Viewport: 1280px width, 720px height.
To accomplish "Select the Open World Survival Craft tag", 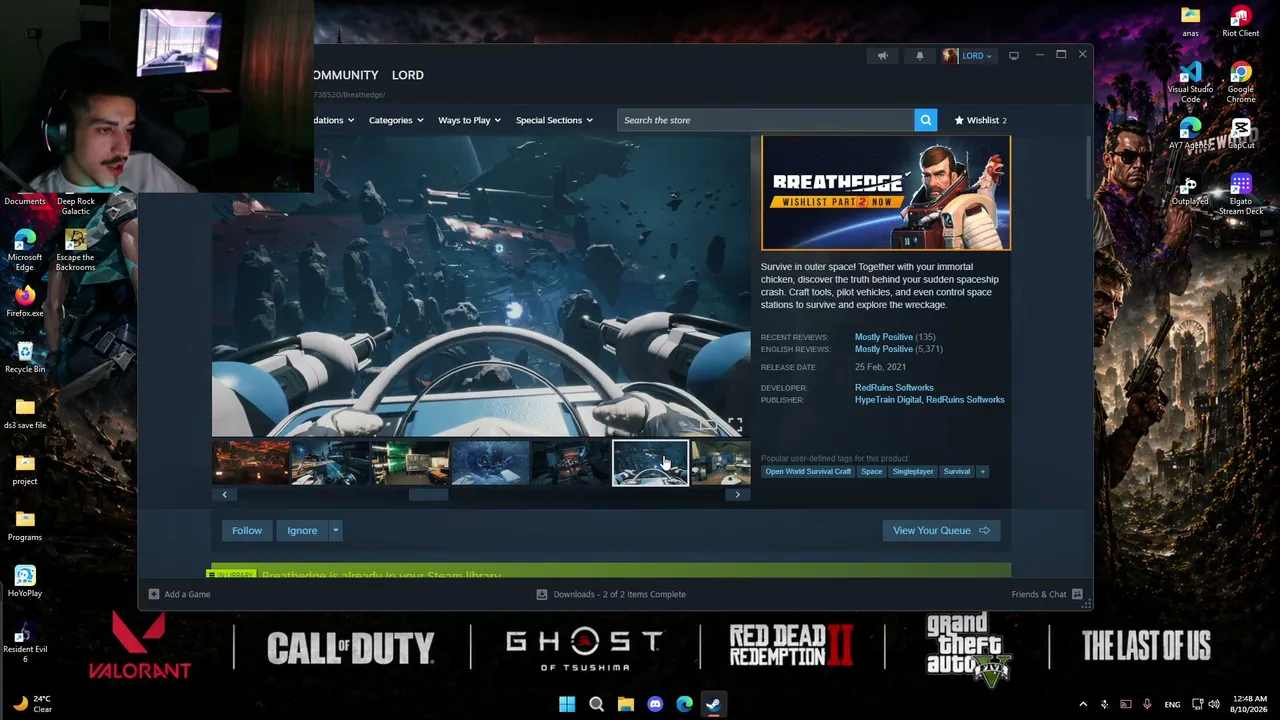I will [x=808, y=472].
